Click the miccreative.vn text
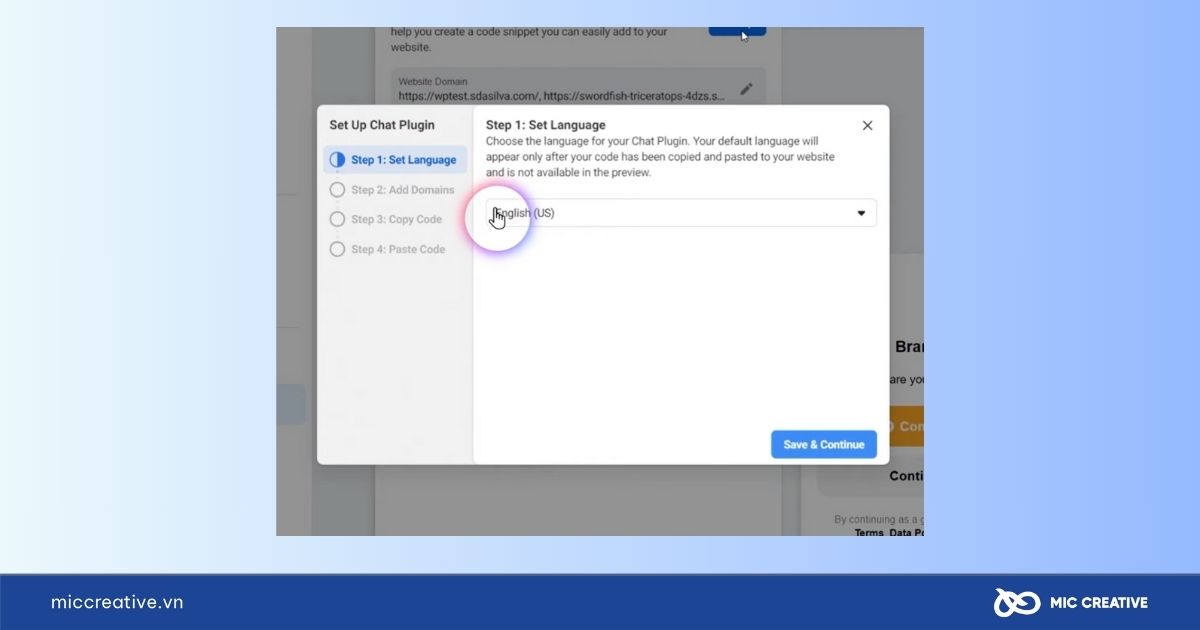1200x630 pixels. [x=117, y=602]
